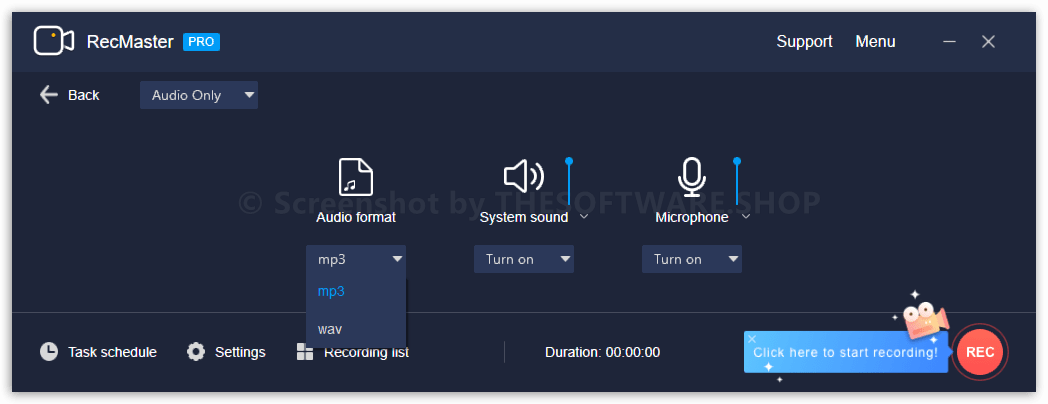
Task: Open the Support page
Action: (804, 41)
